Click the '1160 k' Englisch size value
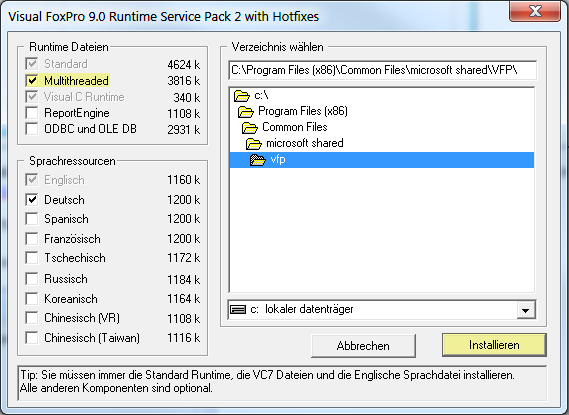 click(x=184, y=180)
